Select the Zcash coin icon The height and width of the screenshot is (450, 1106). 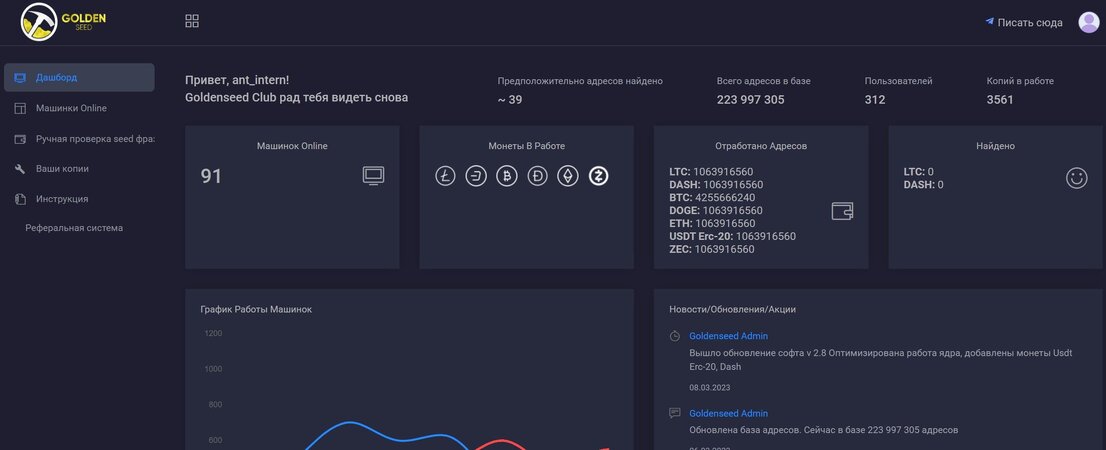pyautogui.click(x=599, y=176)
